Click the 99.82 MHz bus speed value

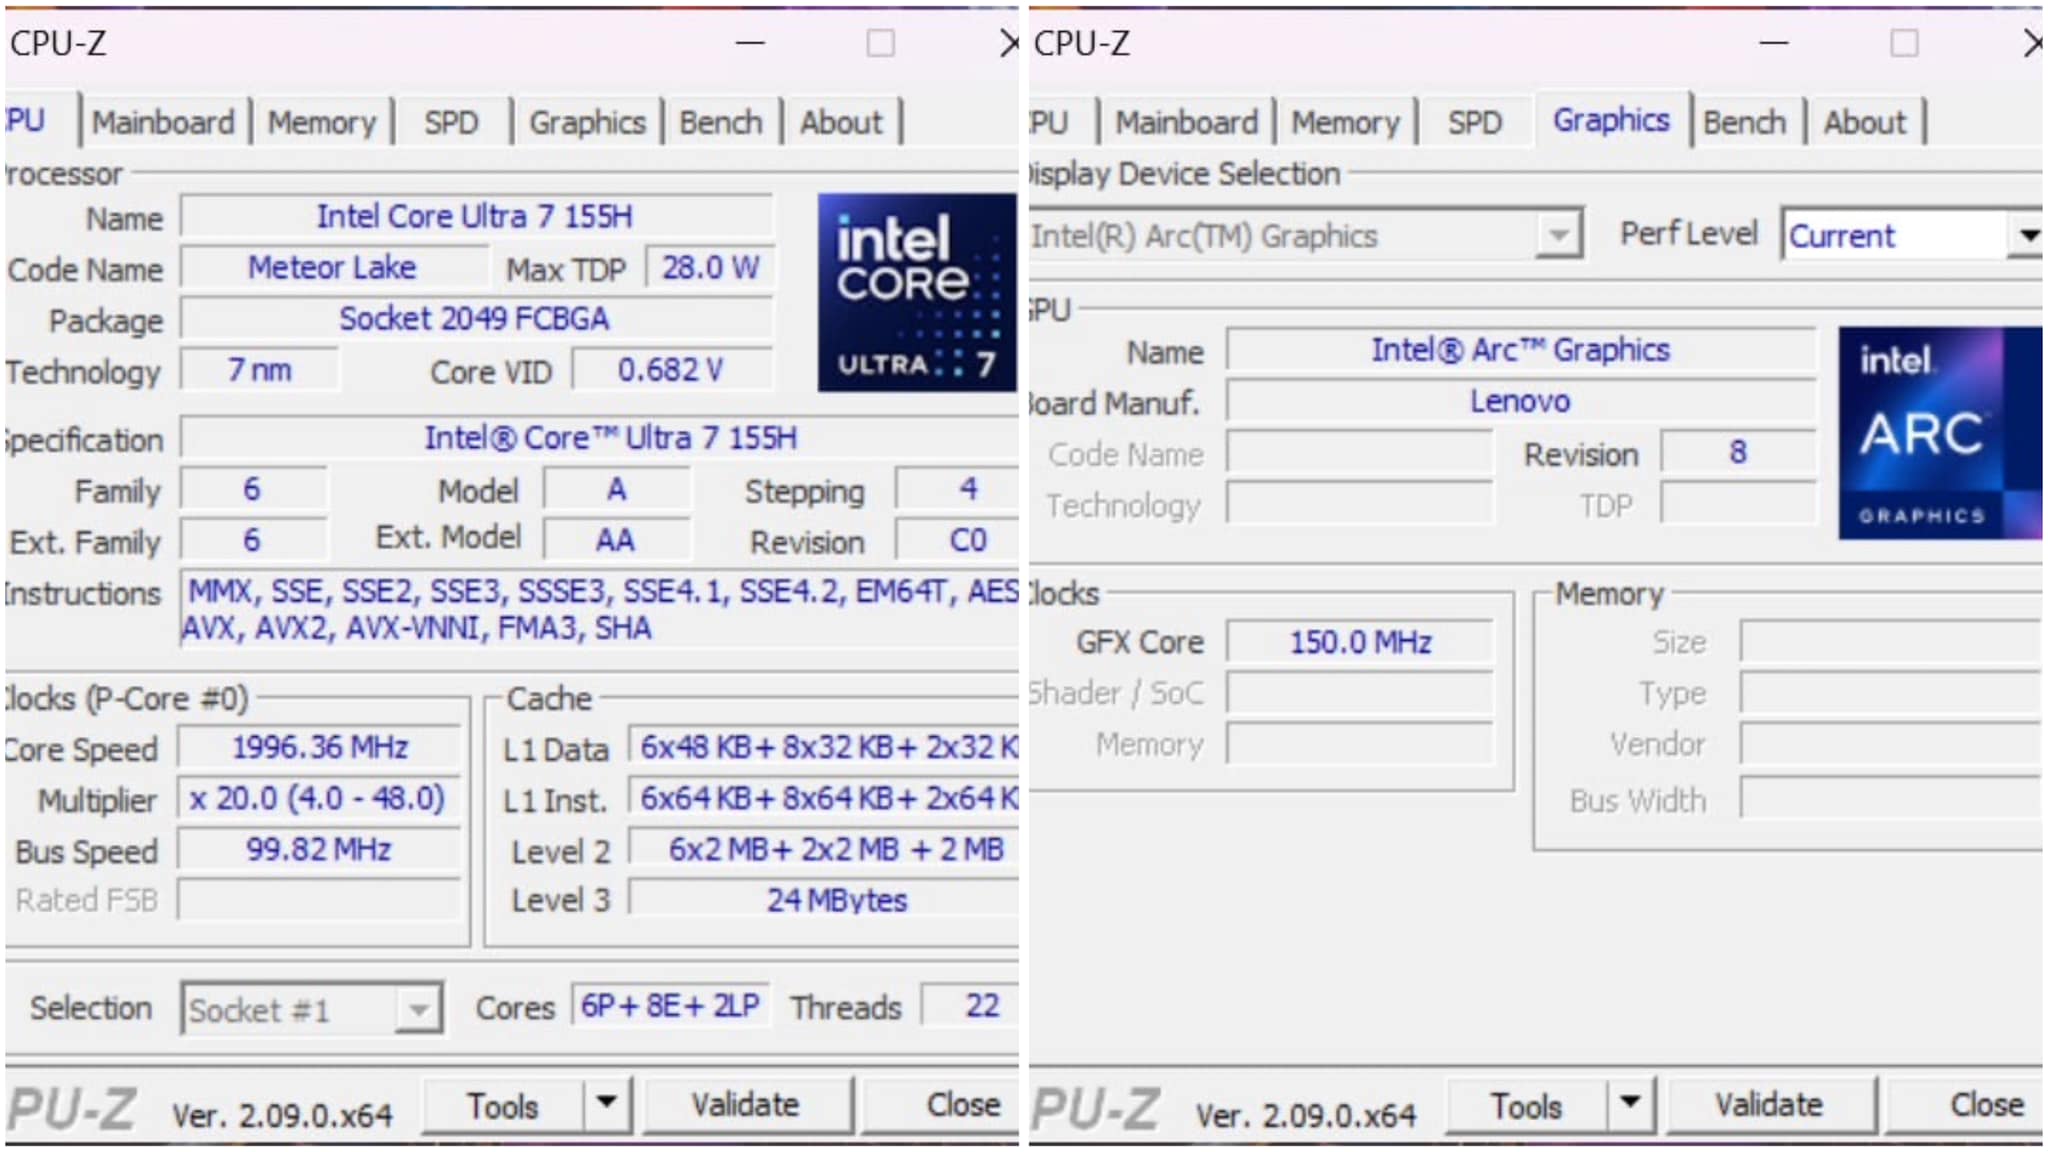[x=320, y=850]
